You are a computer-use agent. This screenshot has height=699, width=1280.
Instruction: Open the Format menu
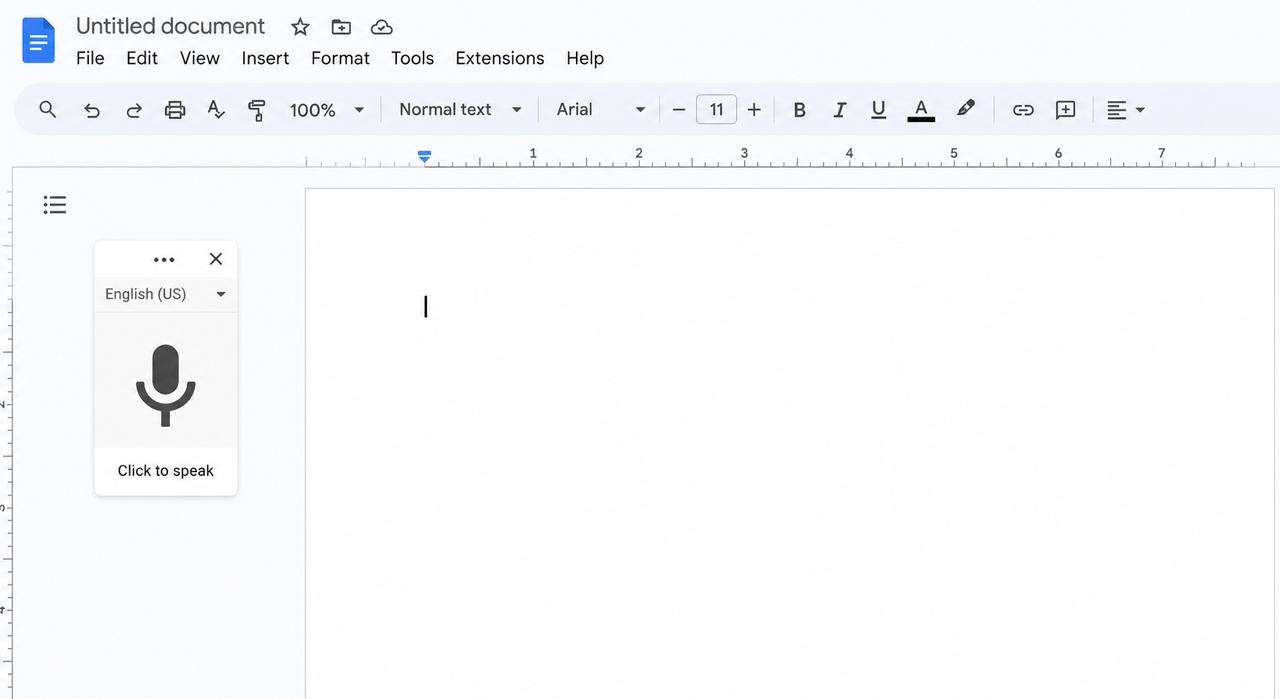[x=340, y=58]
